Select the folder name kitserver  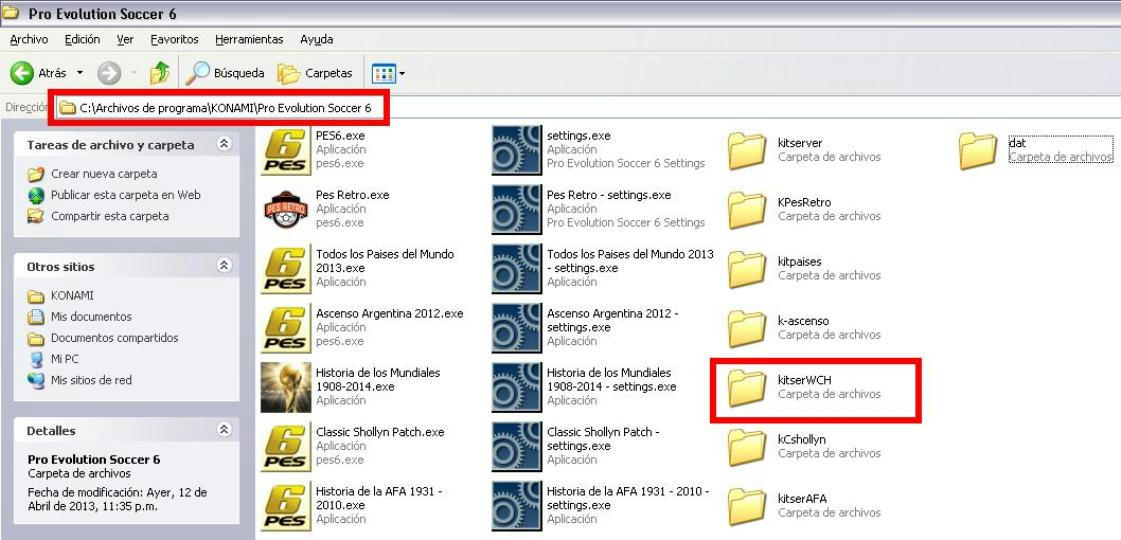tap(800, 143)
